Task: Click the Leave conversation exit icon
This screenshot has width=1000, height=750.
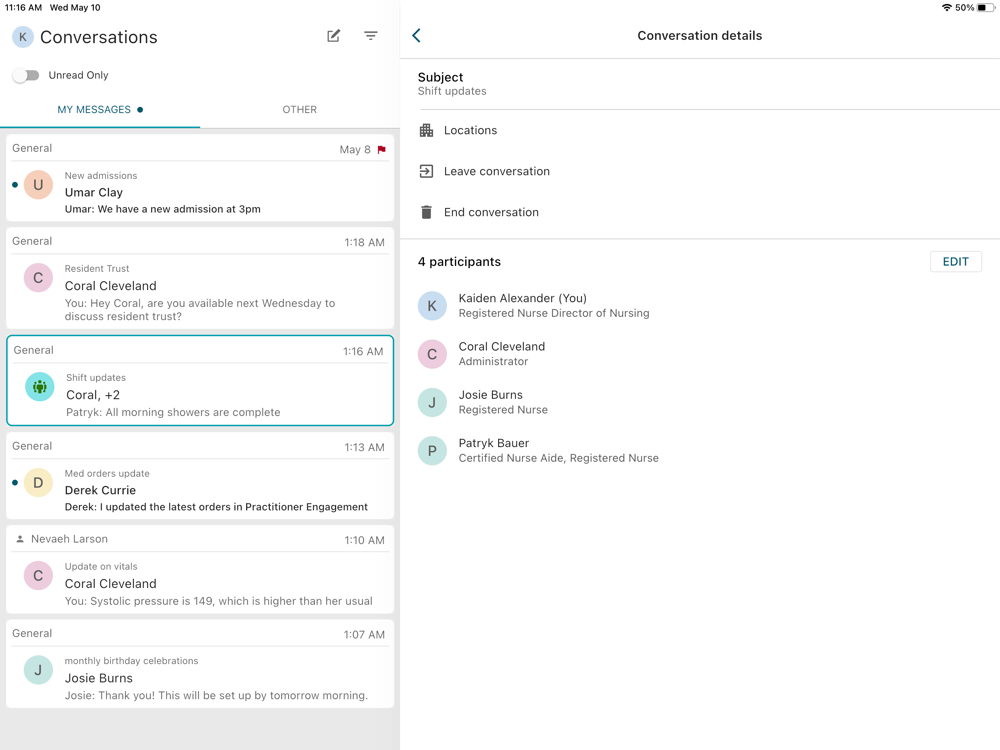Action: 426,172
